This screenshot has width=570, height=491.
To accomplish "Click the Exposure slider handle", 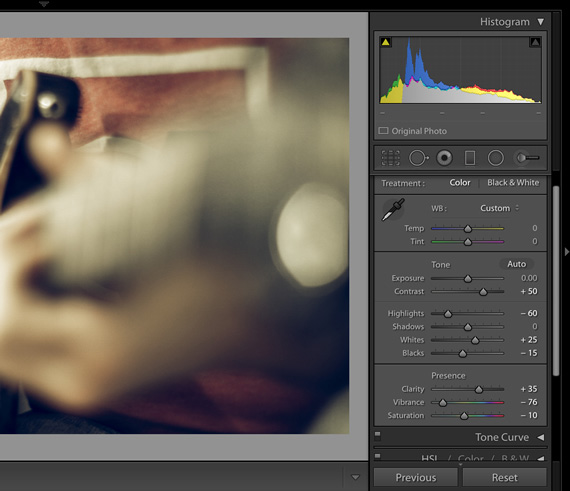I will [468, 279].
